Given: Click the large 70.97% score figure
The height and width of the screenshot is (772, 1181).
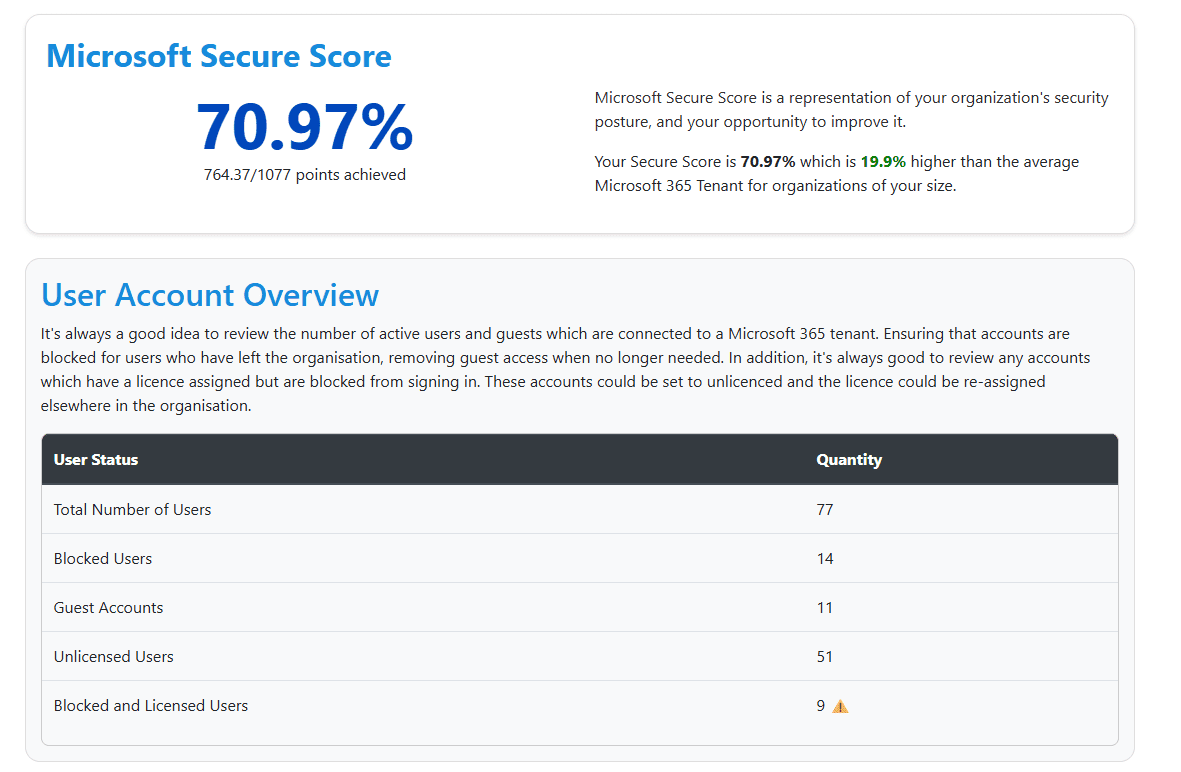Looking at the screenshot, I should coord(304,127).
